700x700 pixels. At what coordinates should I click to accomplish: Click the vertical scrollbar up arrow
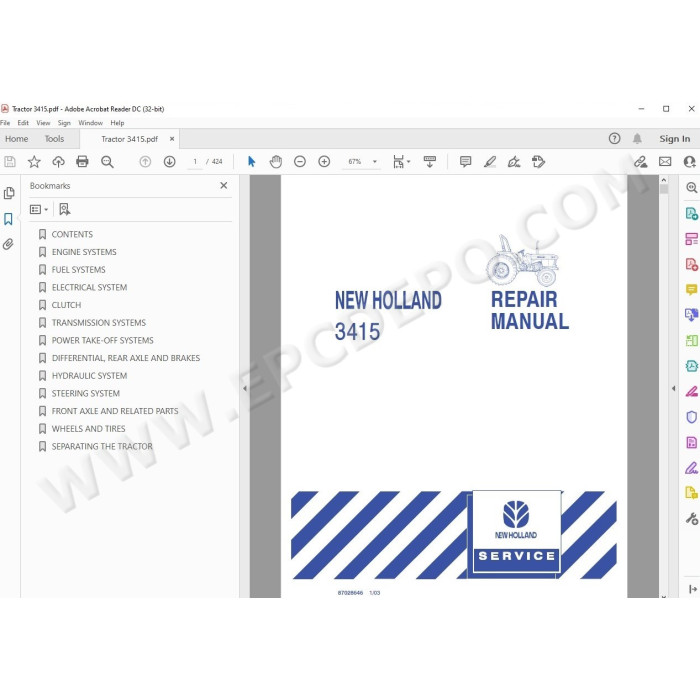pyautogui.click(x=664, y=179)
